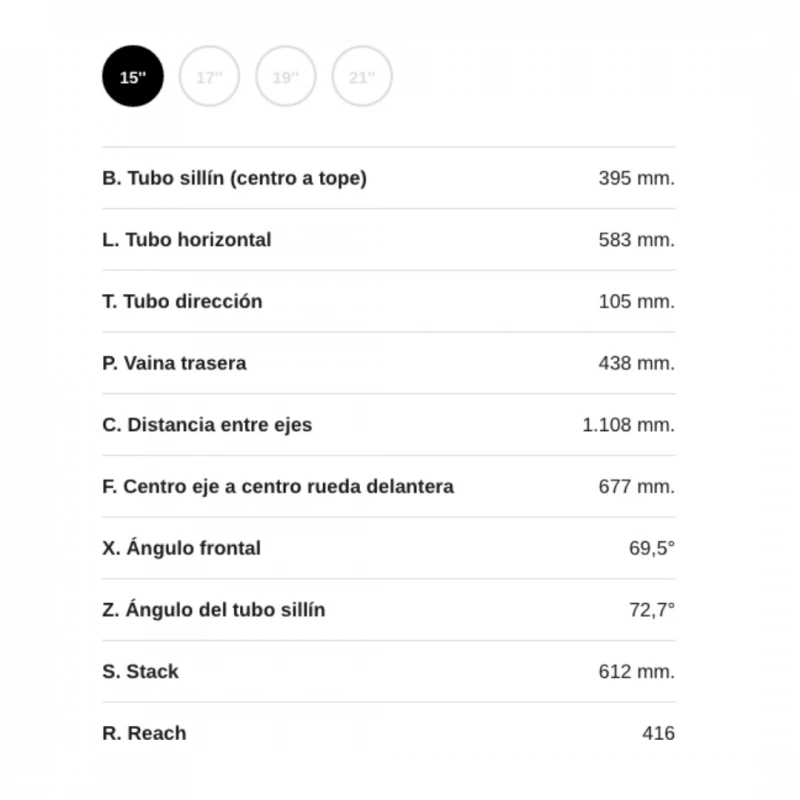This screenshot has height=800, width=800.
Task: Click the "R. Reach" row label
Action: tap(144, 733)
